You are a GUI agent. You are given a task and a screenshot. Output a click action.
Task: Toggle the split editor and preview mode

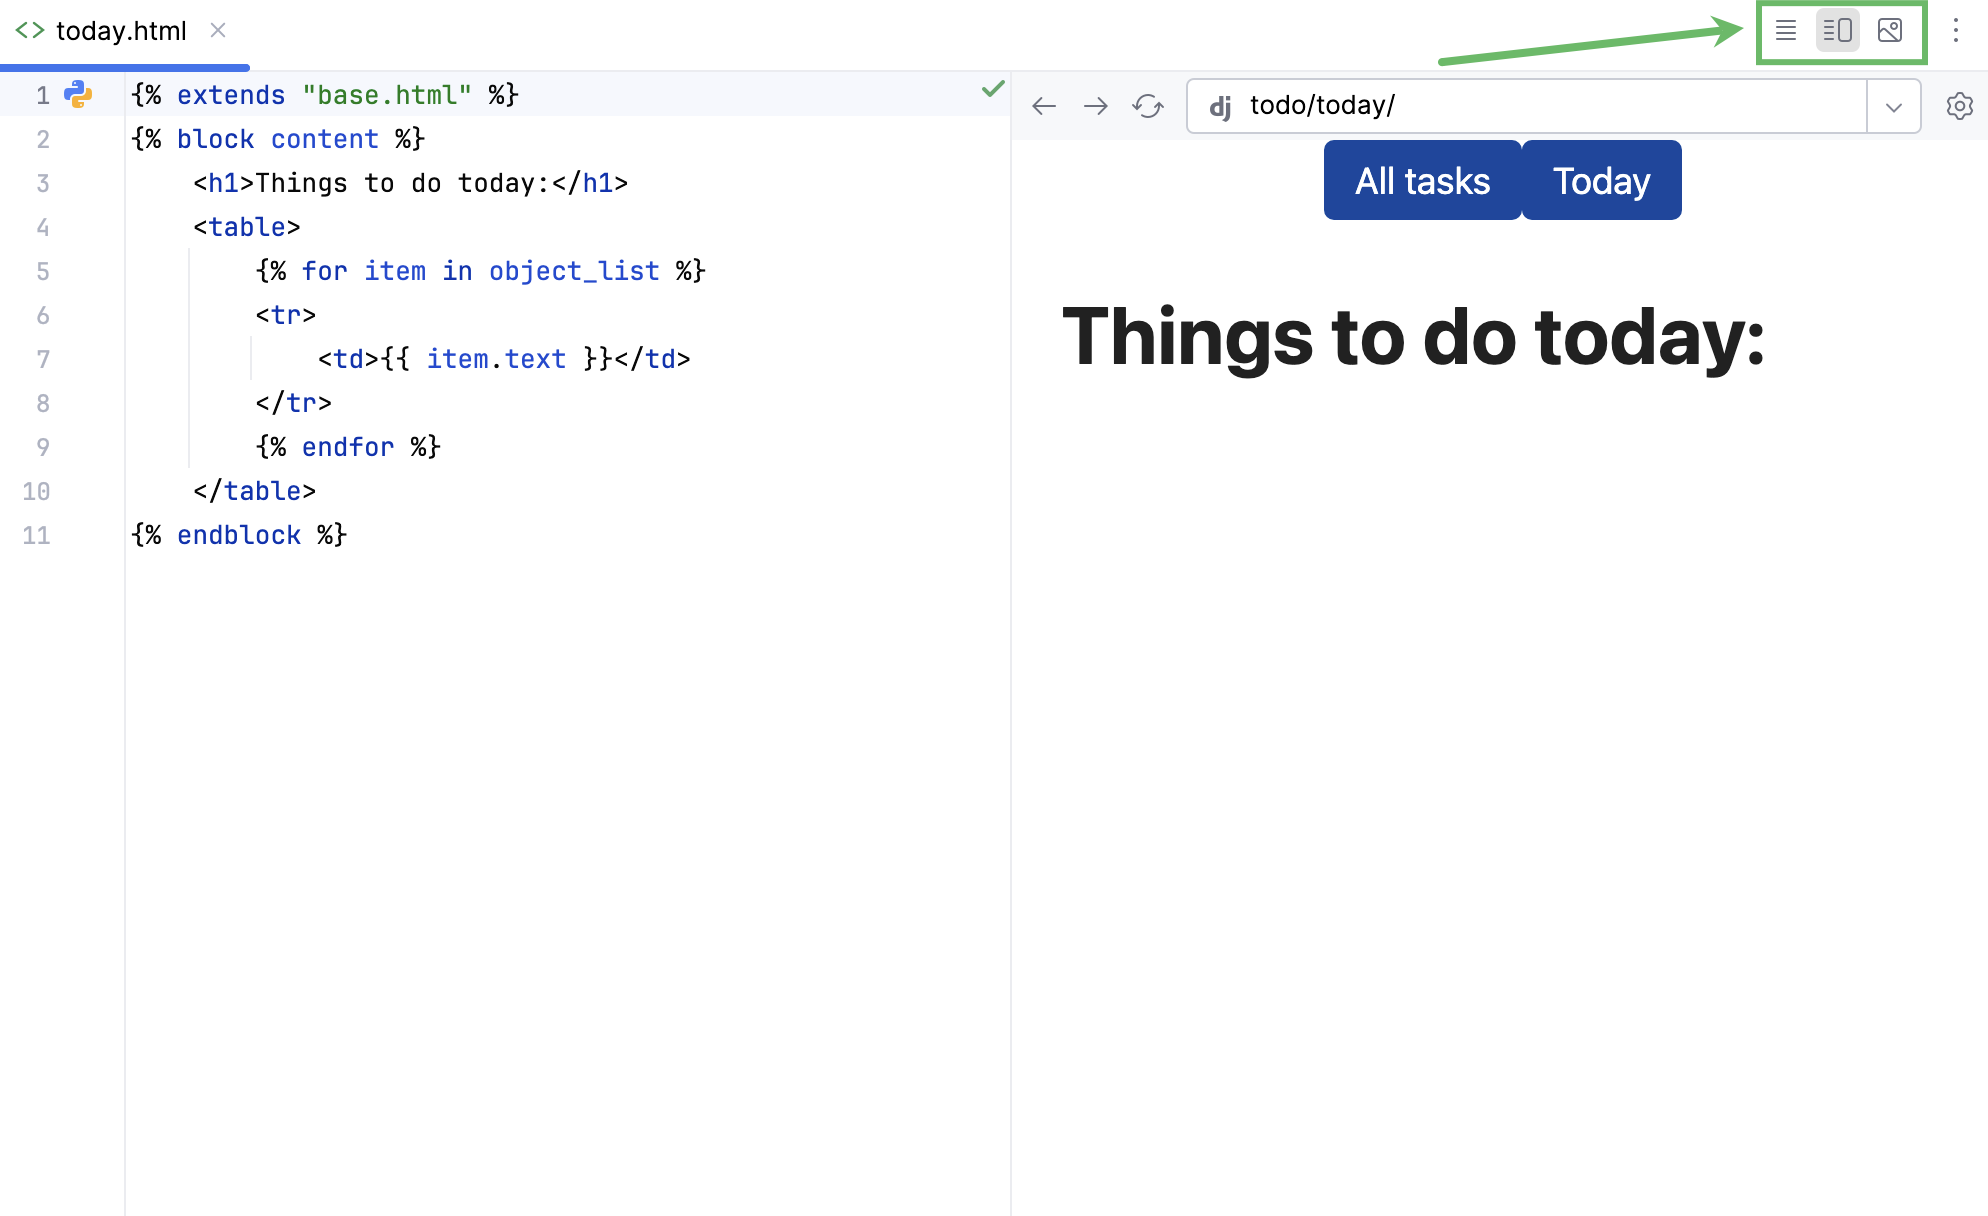click(x=1838, y=31)
